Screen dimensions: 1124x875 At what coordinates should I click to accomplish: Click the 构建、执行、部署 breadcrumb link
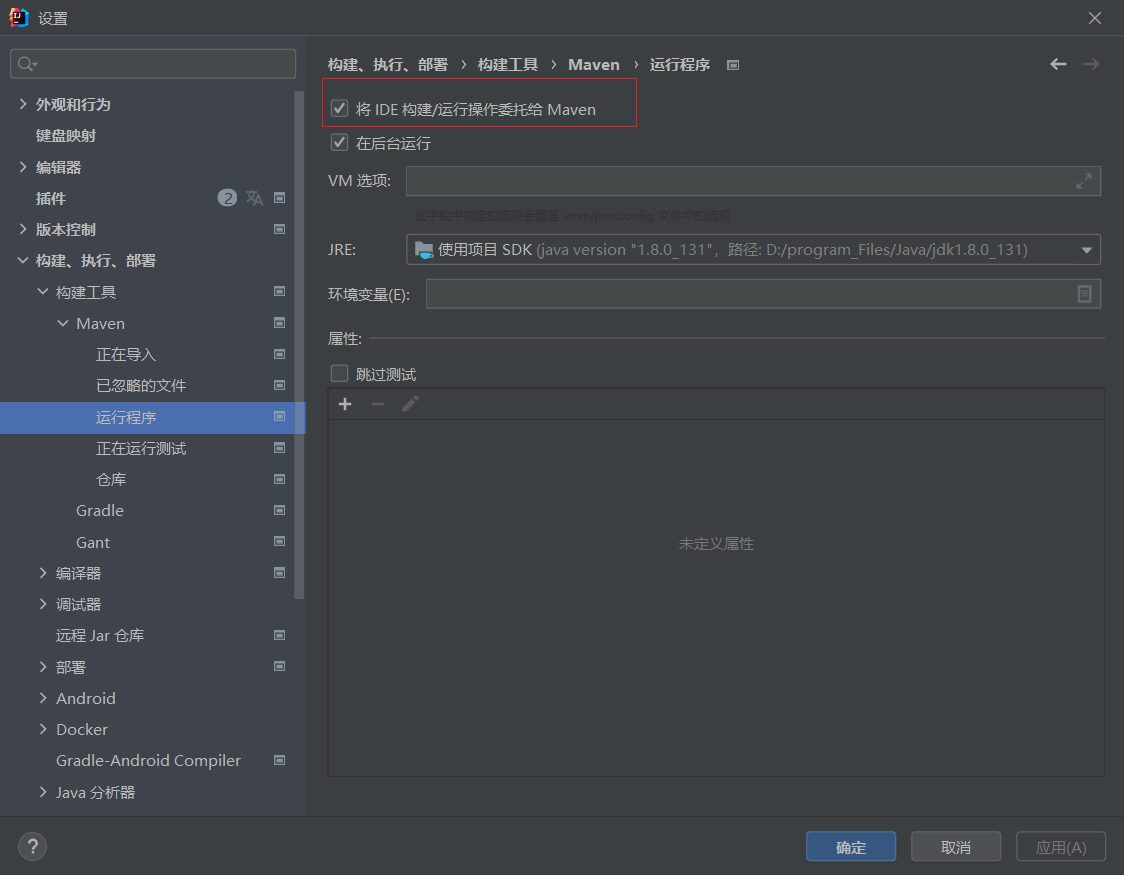(x=388, y=64)
